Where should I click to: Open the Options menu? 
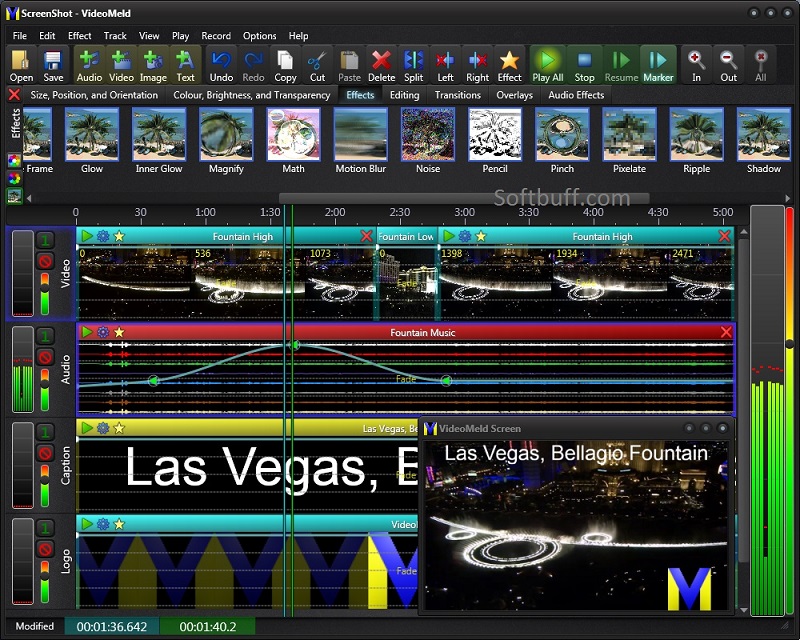tap(259, 35)
